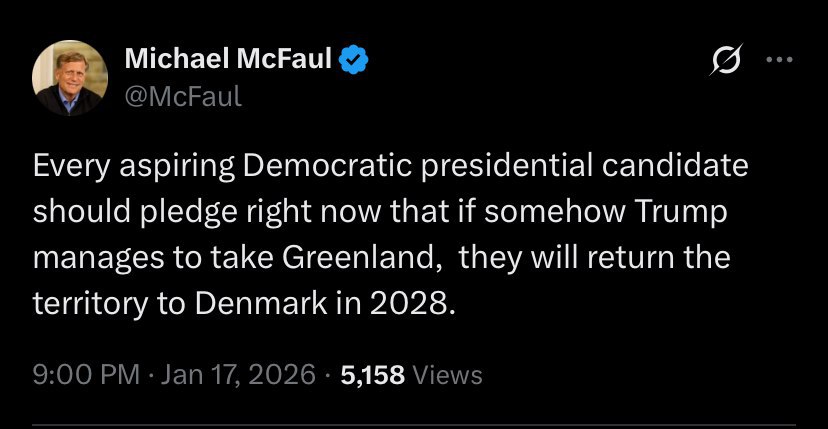Click the 5,158 view count number
This screenshot has width=828, height=429.
372,375
